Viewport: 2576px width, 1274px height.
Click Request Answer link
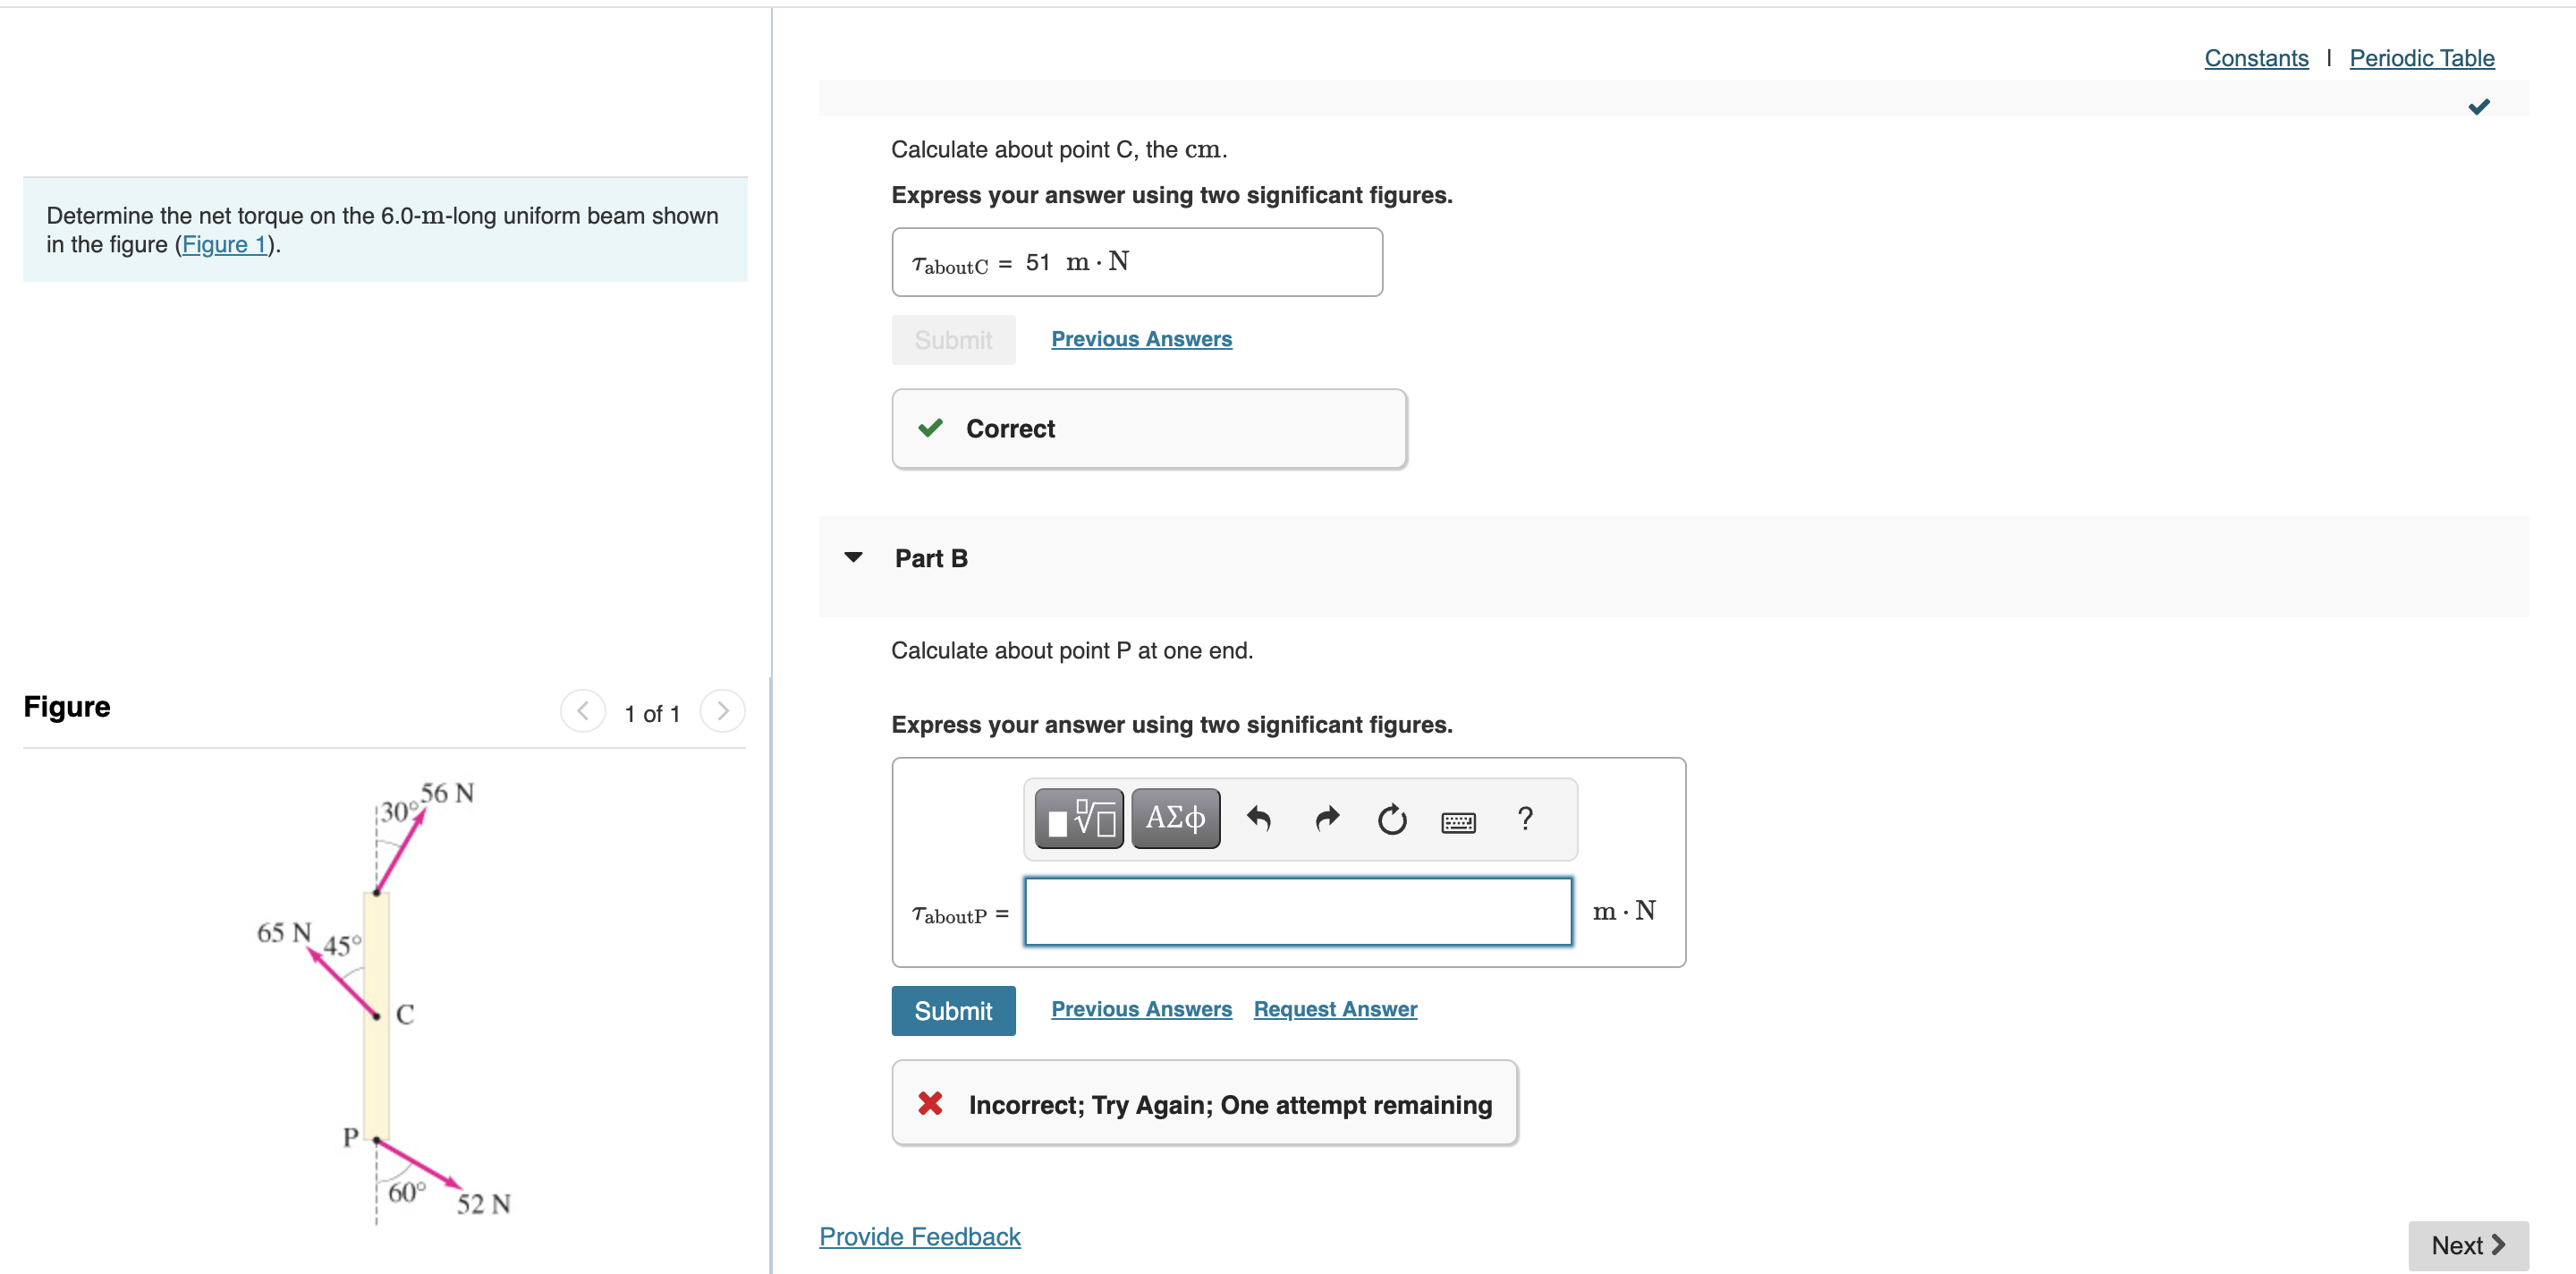[x=1334, y=1009]
